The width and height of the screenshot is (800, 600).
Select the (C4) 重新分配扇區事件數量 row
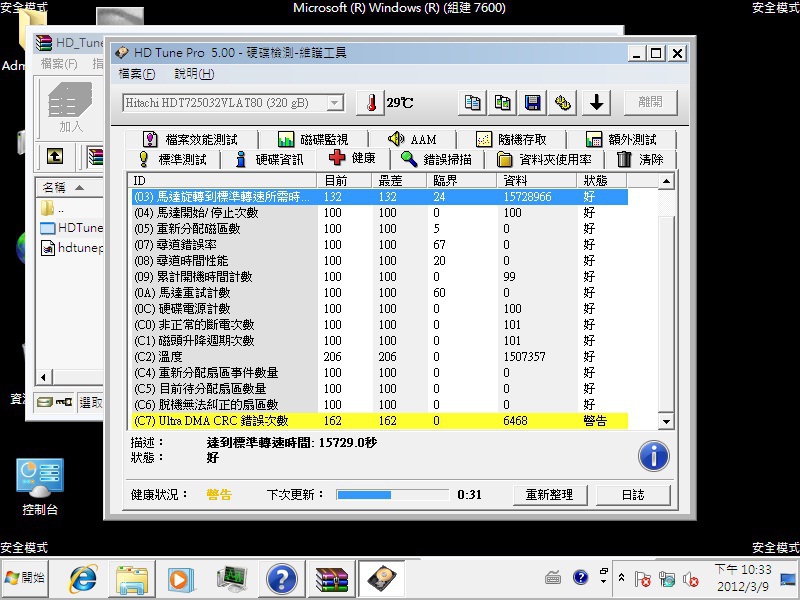(x=380, y=372)
